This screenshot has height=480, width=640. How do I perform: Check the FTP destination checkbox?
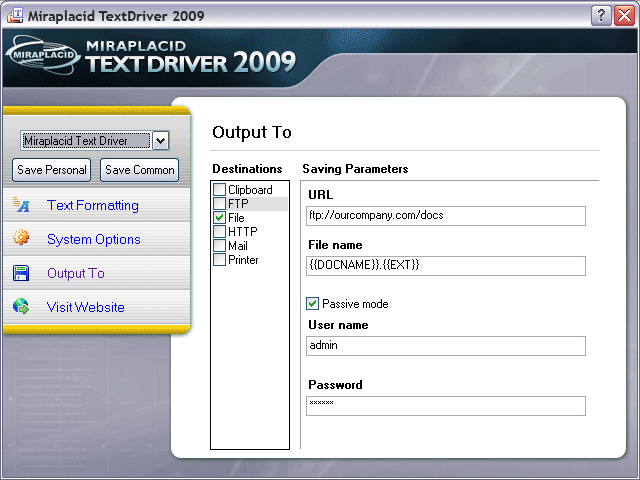(220, 203)
